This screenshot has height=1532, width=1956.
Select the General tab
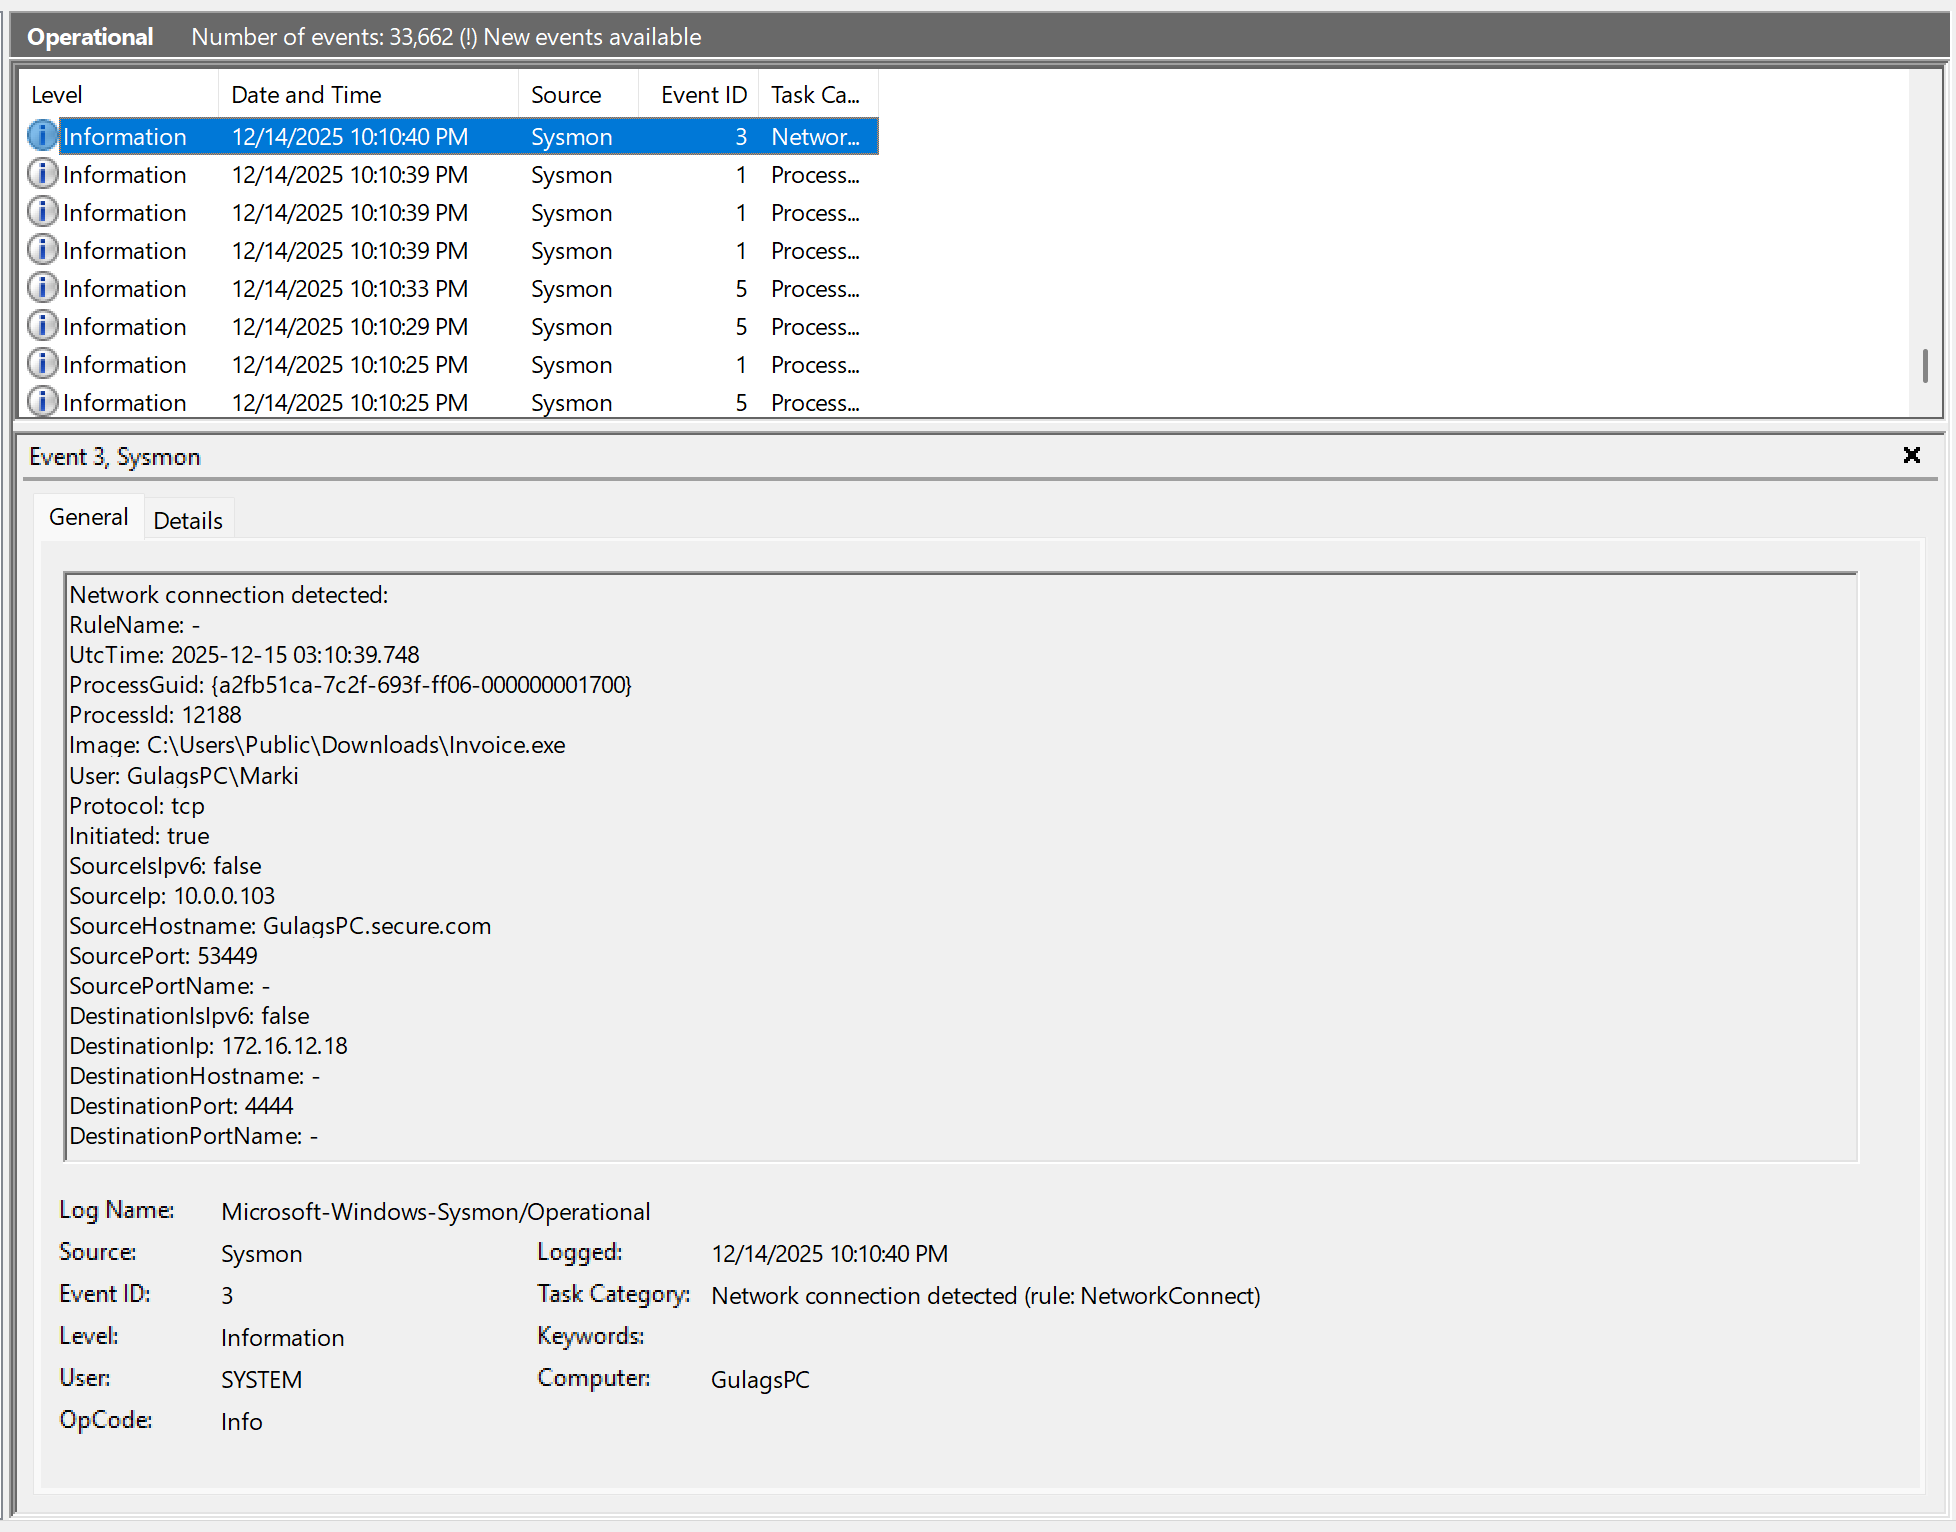coord(88,517)
